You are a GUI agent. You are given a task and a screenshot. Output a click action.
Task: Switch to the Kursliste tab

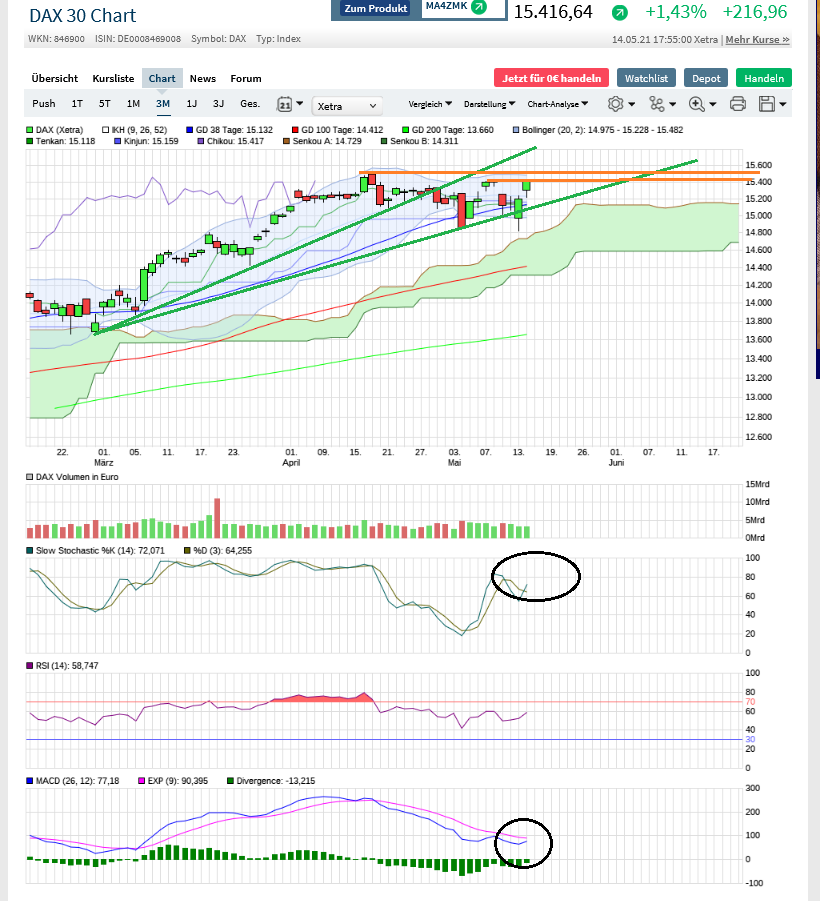113,78
